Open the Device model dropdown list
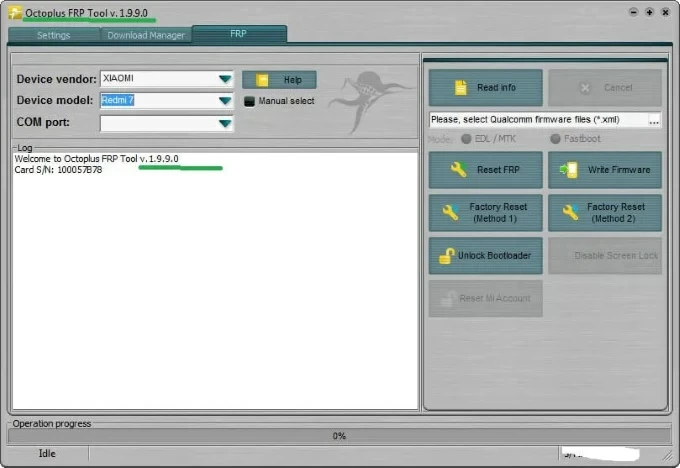This screenshot has width=680, height=468. coord(225,101)
